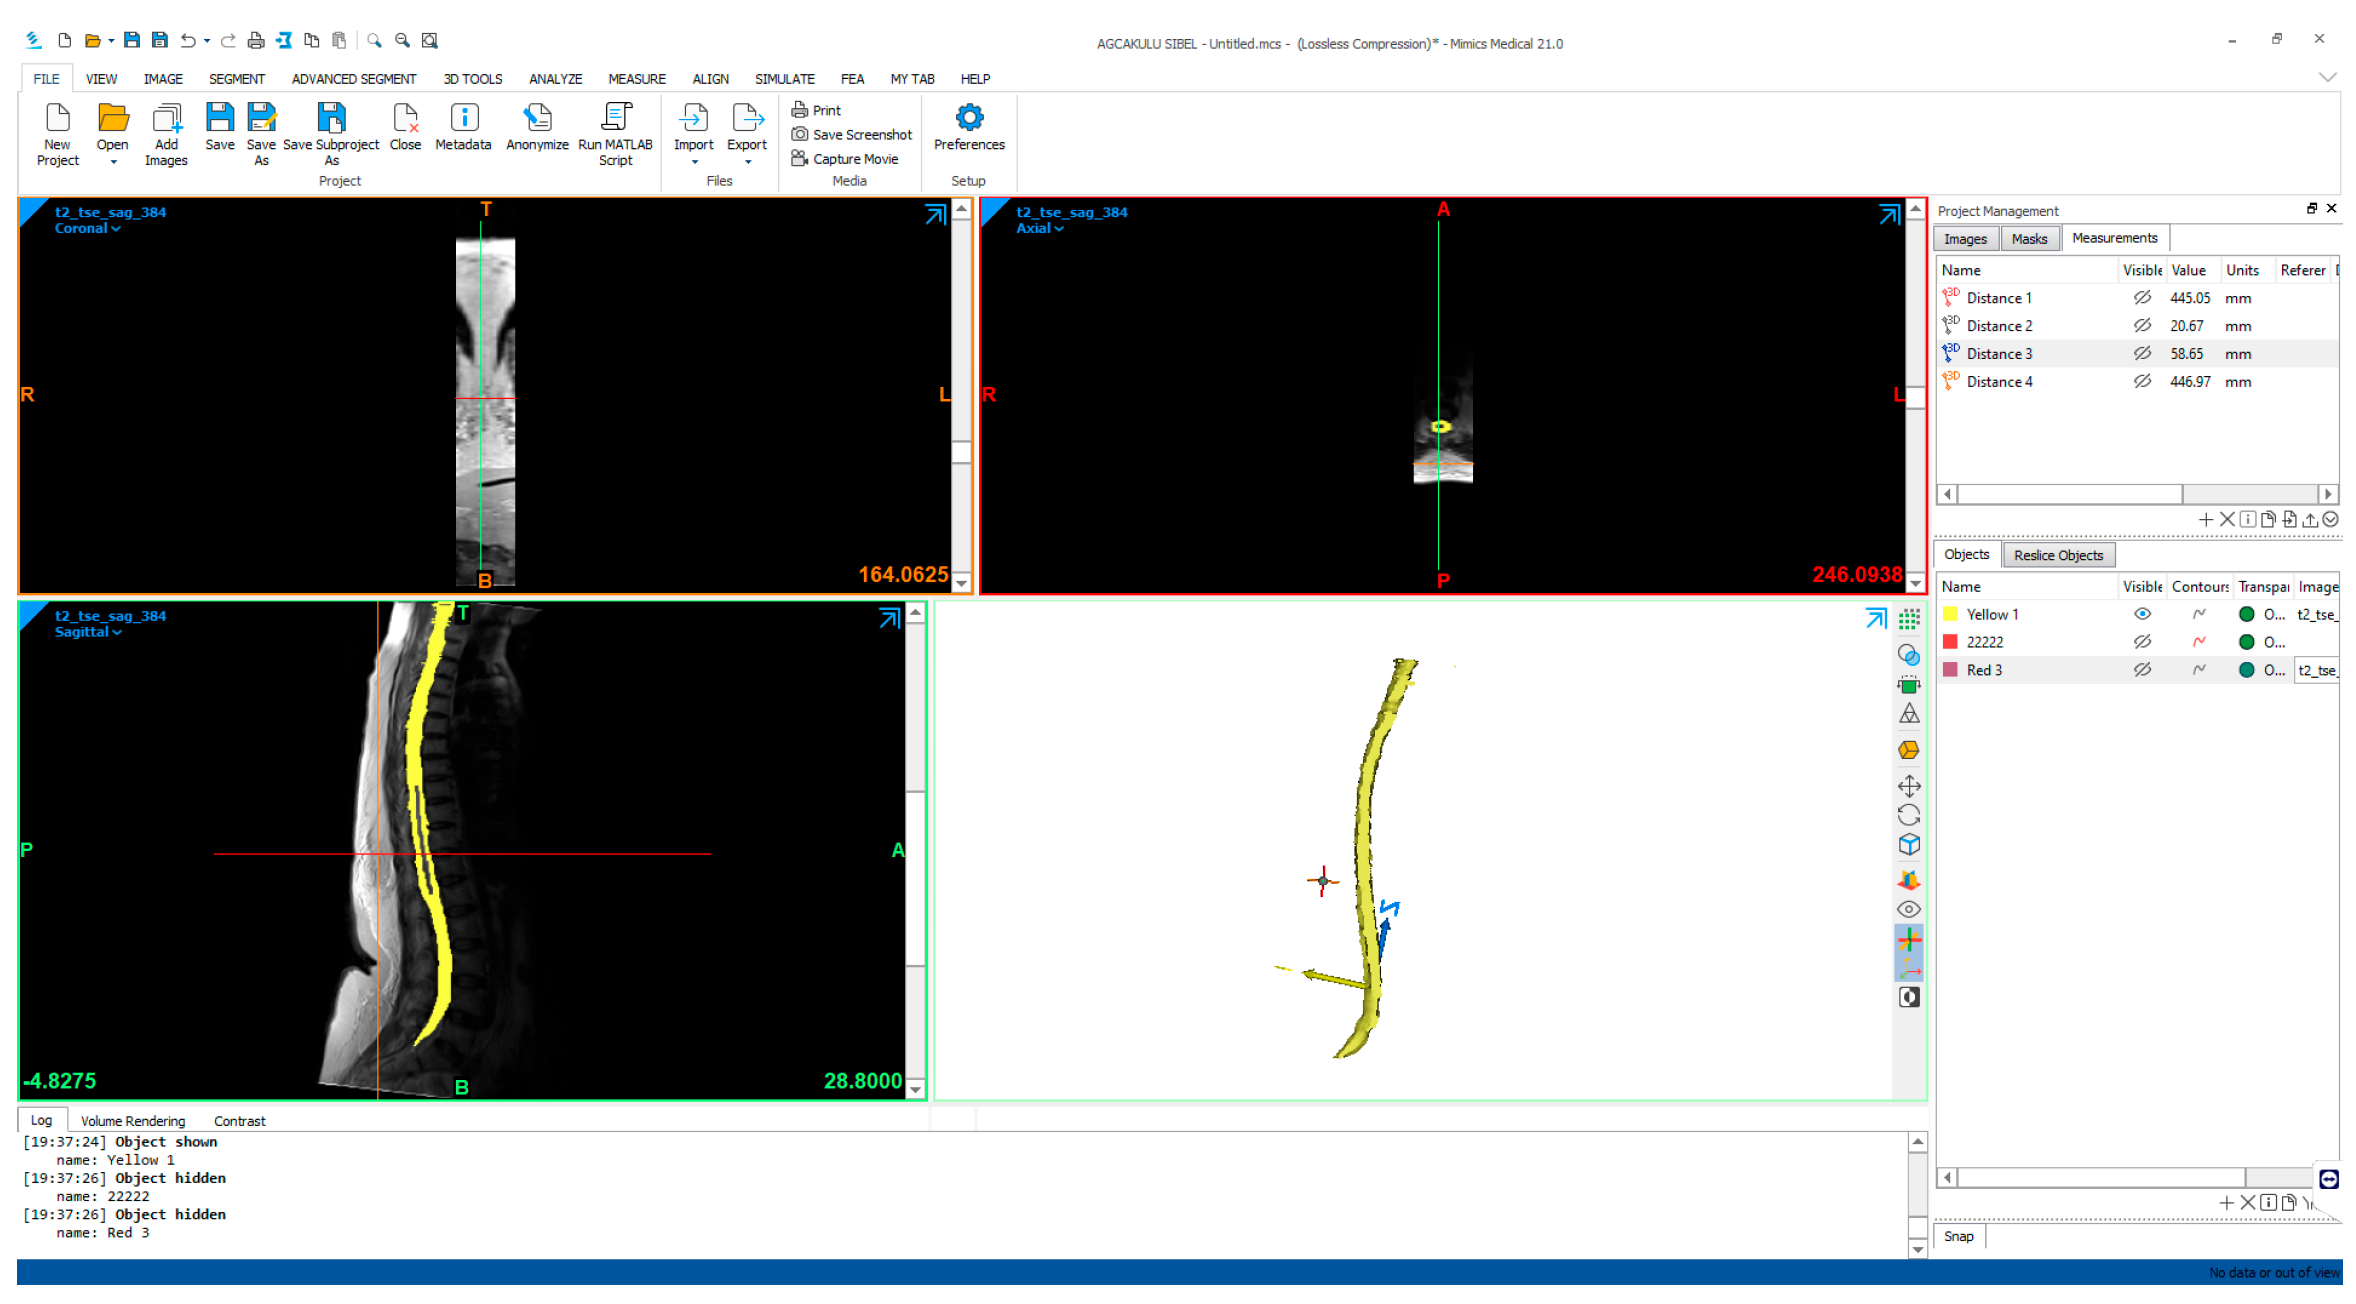Click Save Screenshot button
This screenshot has width=2356, height=1304.
[852, 135]
